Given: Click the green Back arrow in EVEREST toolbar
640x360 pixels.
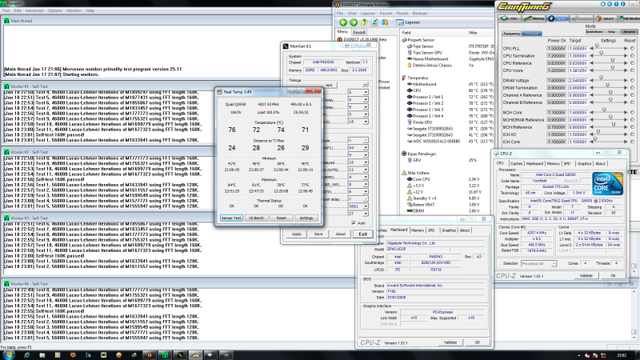Looking at the screenshot, I should point(343,22).
